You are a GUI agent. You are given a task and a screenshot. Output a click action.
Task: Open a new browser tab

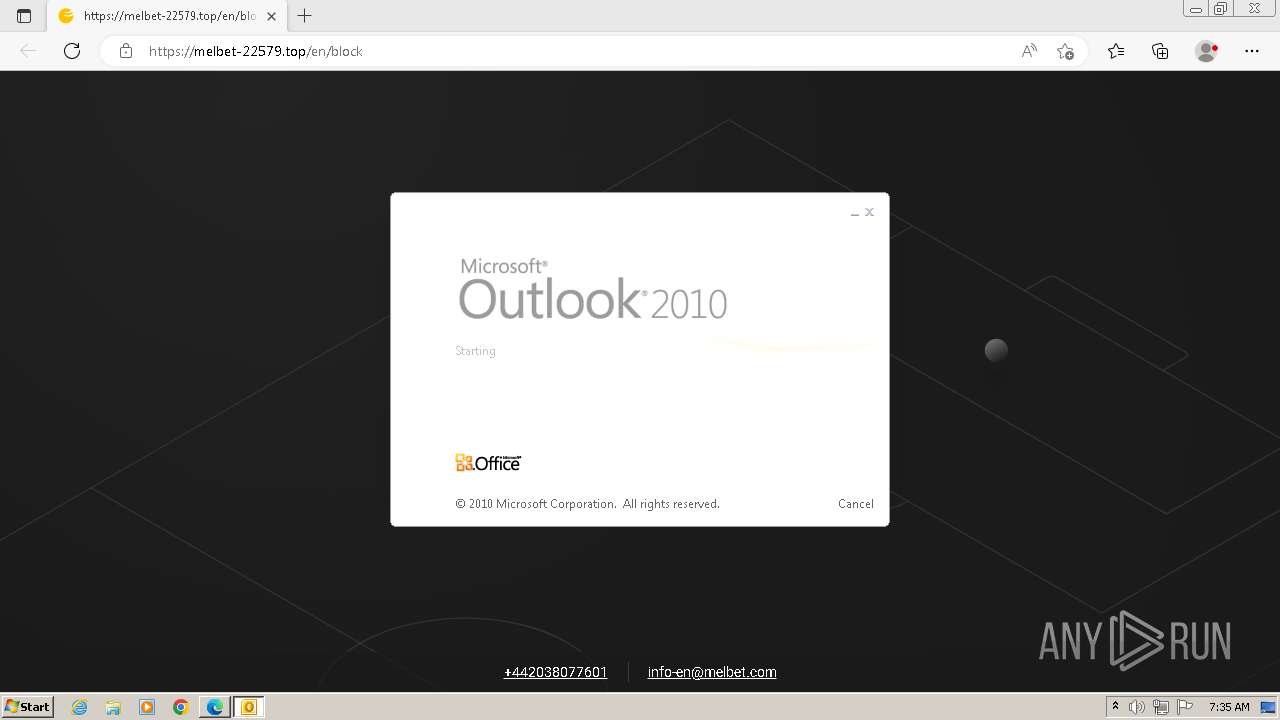point(305,16)
